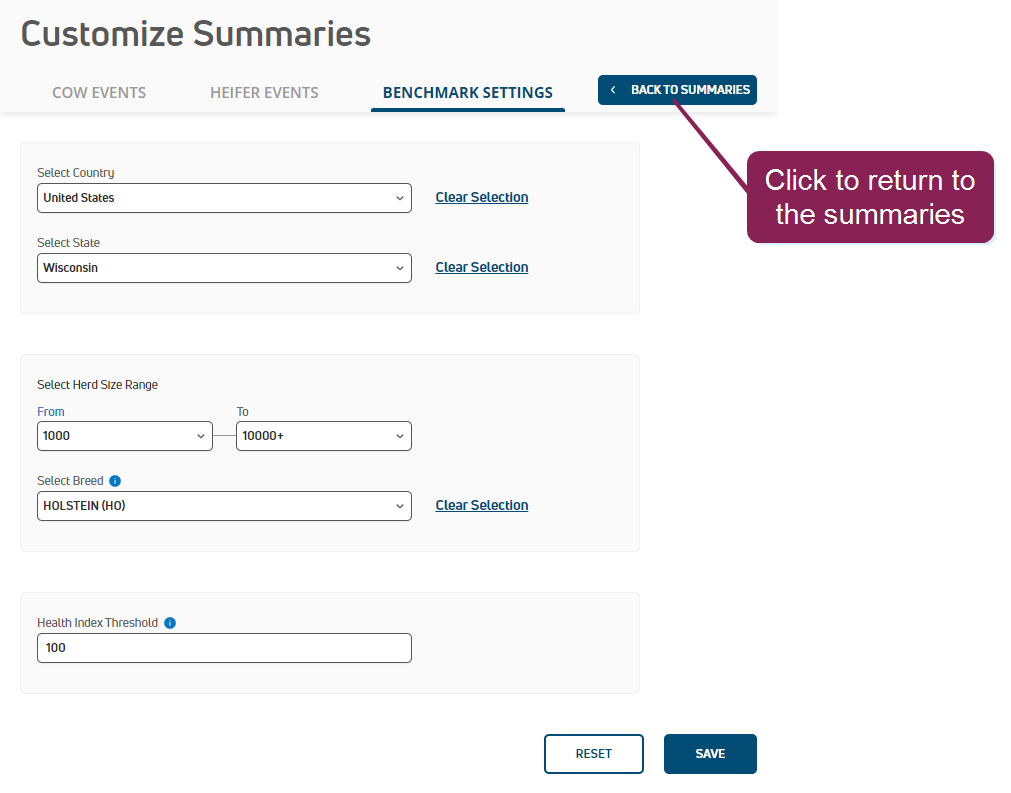Image resolution: width=1011 pixels, height=793 pixels.
Task: Open the Select Country dropdown
Action: 224,198
